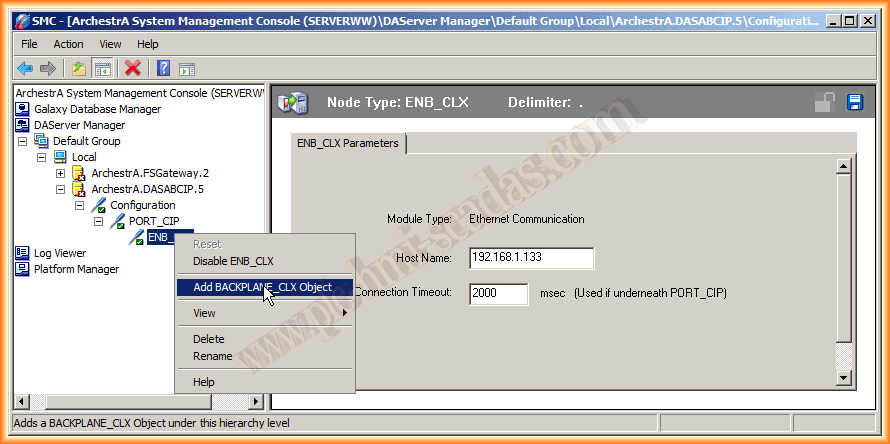890x444 pixels.
Task: Select the ENB_CLX Parameters tab
Action: (347, 143)
